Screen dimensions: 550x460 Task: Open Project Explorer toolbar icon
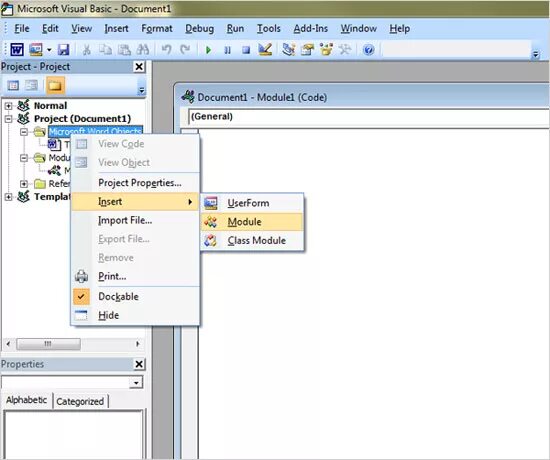[289, 50]
